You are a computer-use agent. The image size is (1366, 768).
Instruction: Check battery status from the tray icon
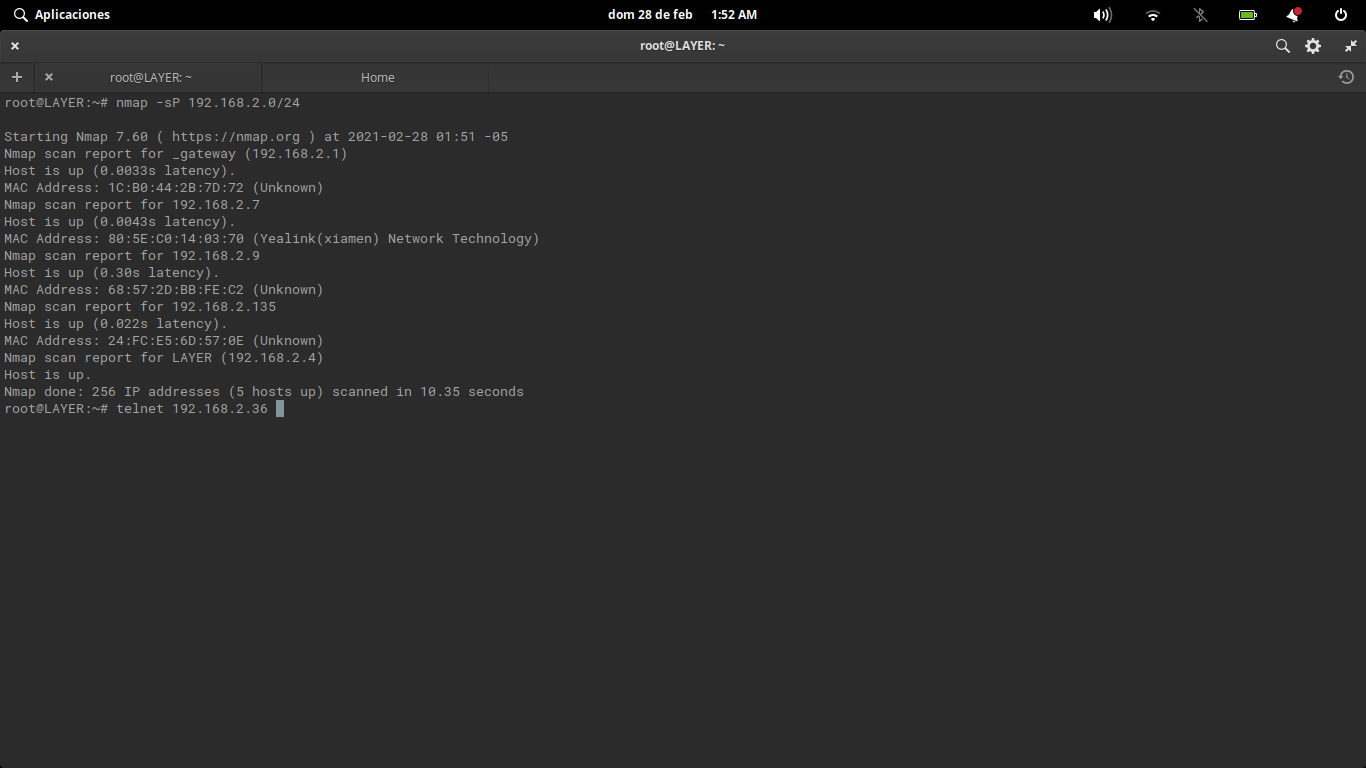tap(1247, 14)
